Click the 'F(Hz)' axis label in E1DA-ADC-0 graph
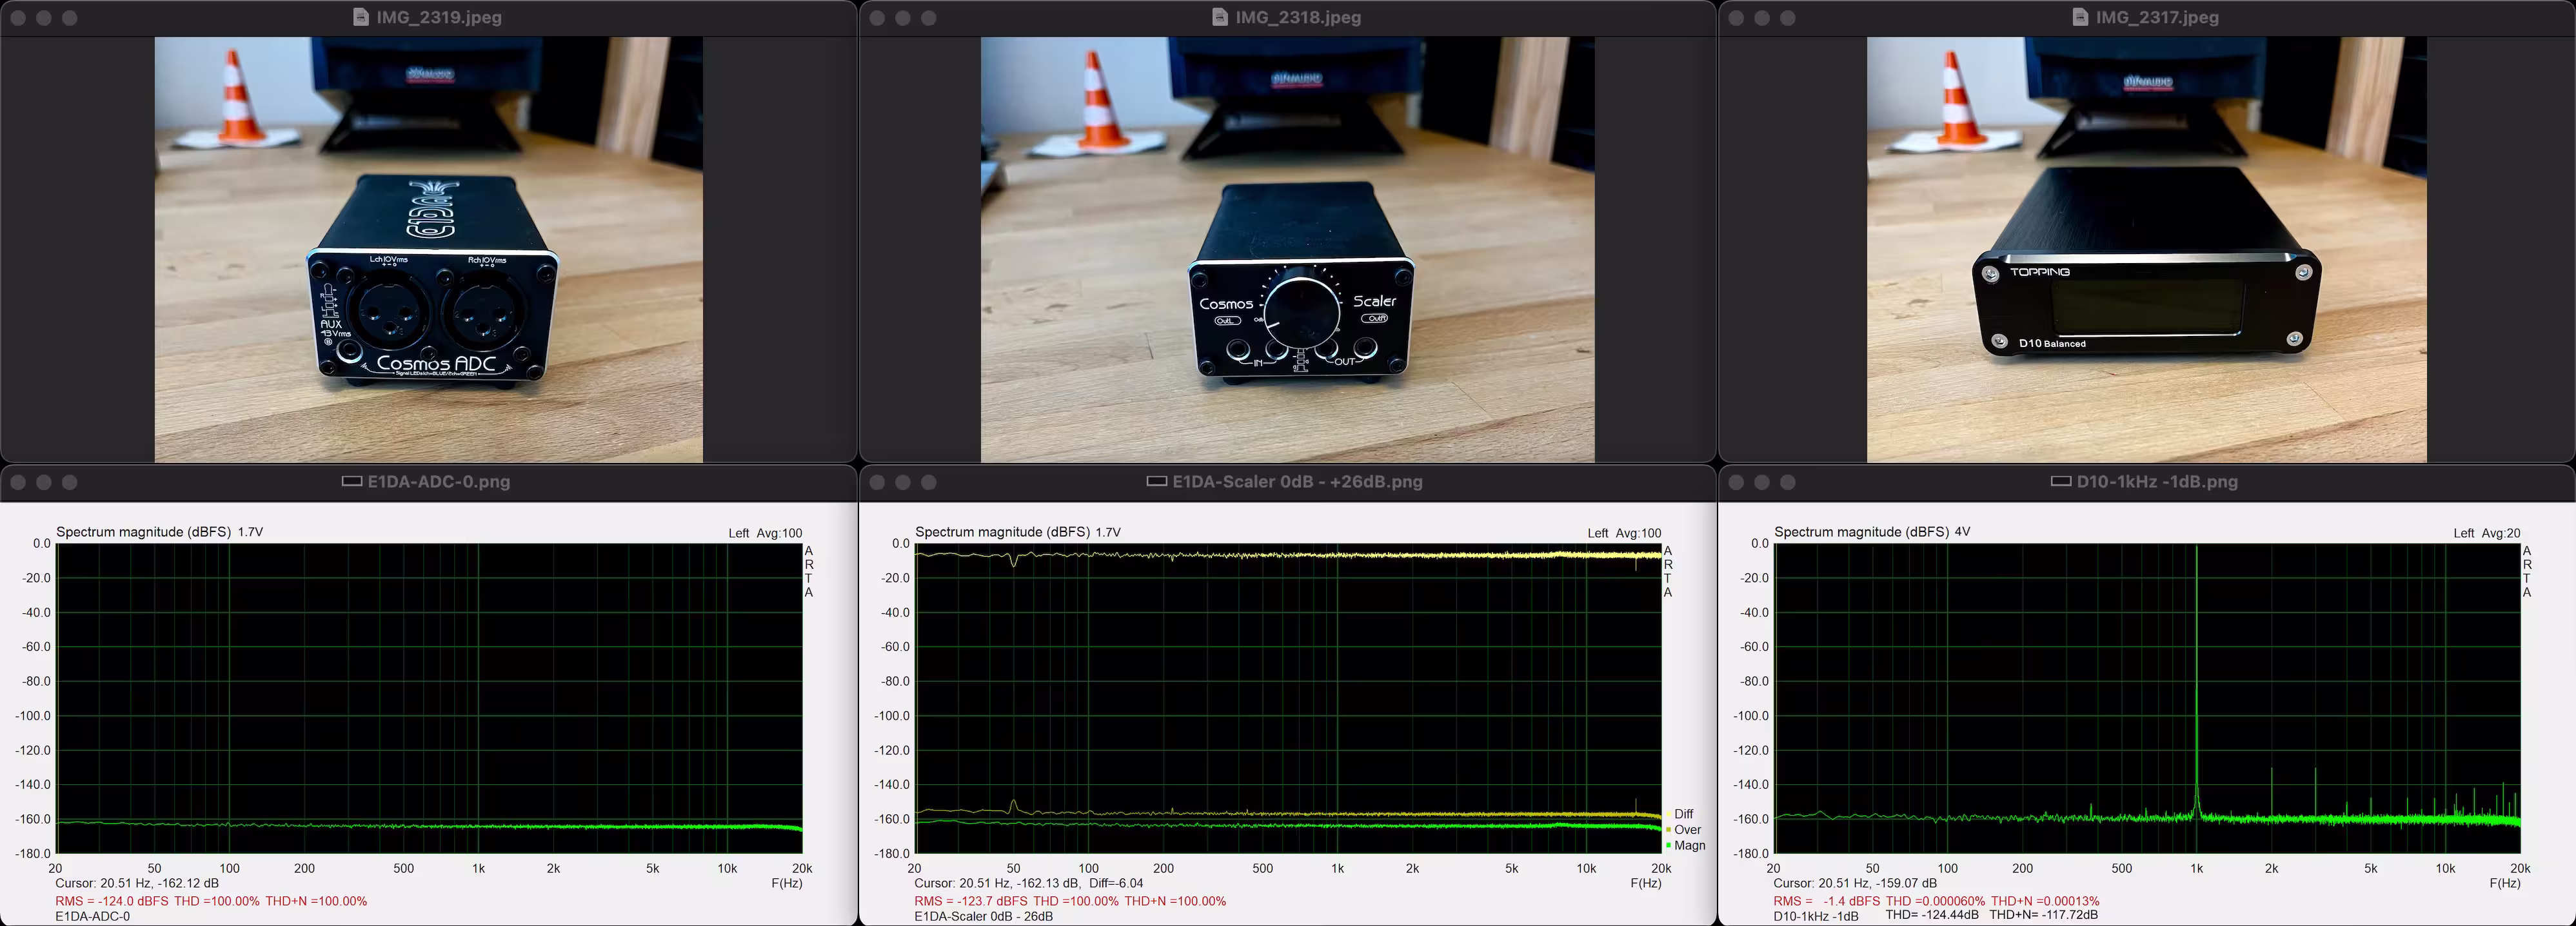This screenshot has width=2576, height=926. click(786, 883)
